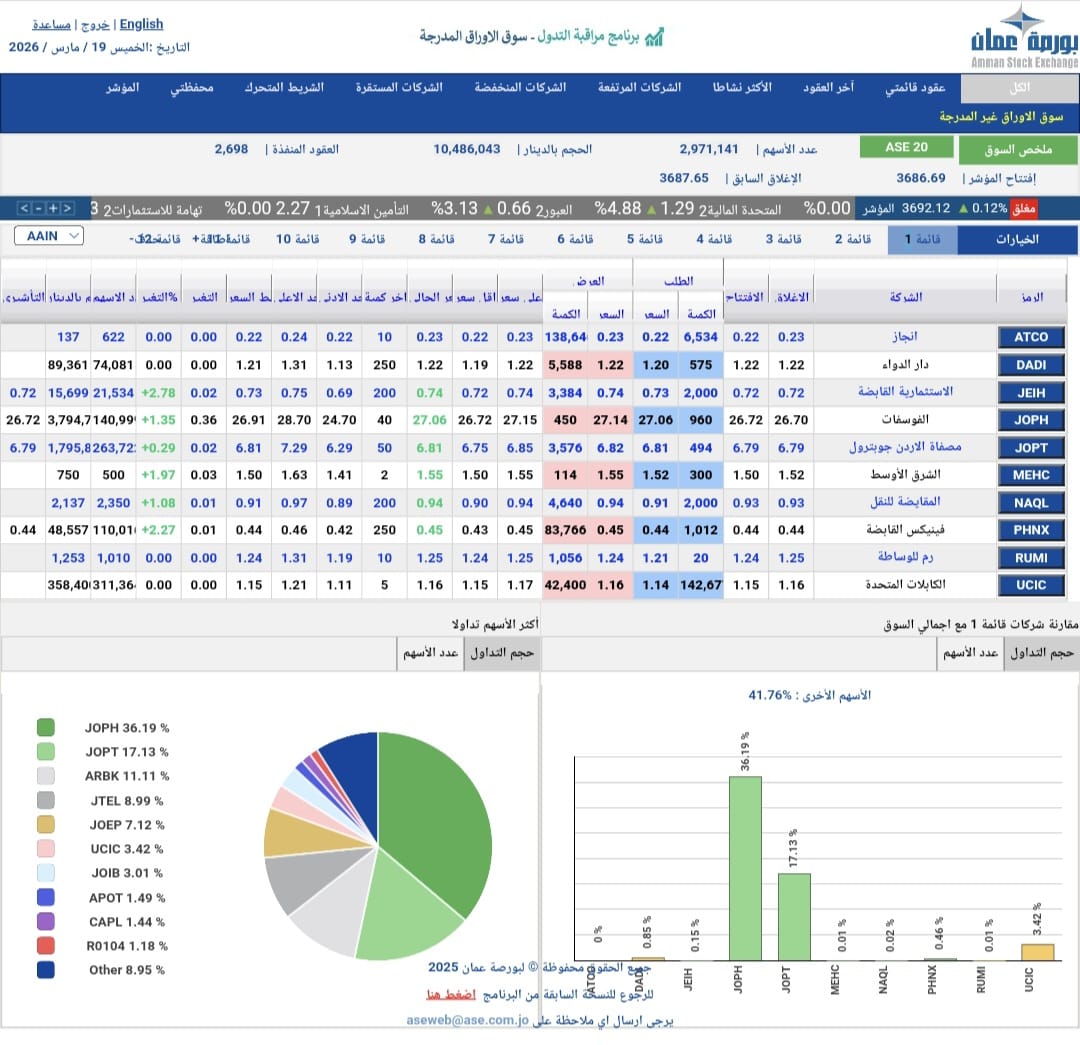This screenshot has width=1080, height=1045.
Task: Open the الخيارات options menu
Action: pyautogui.click(x=1017, y=240)
